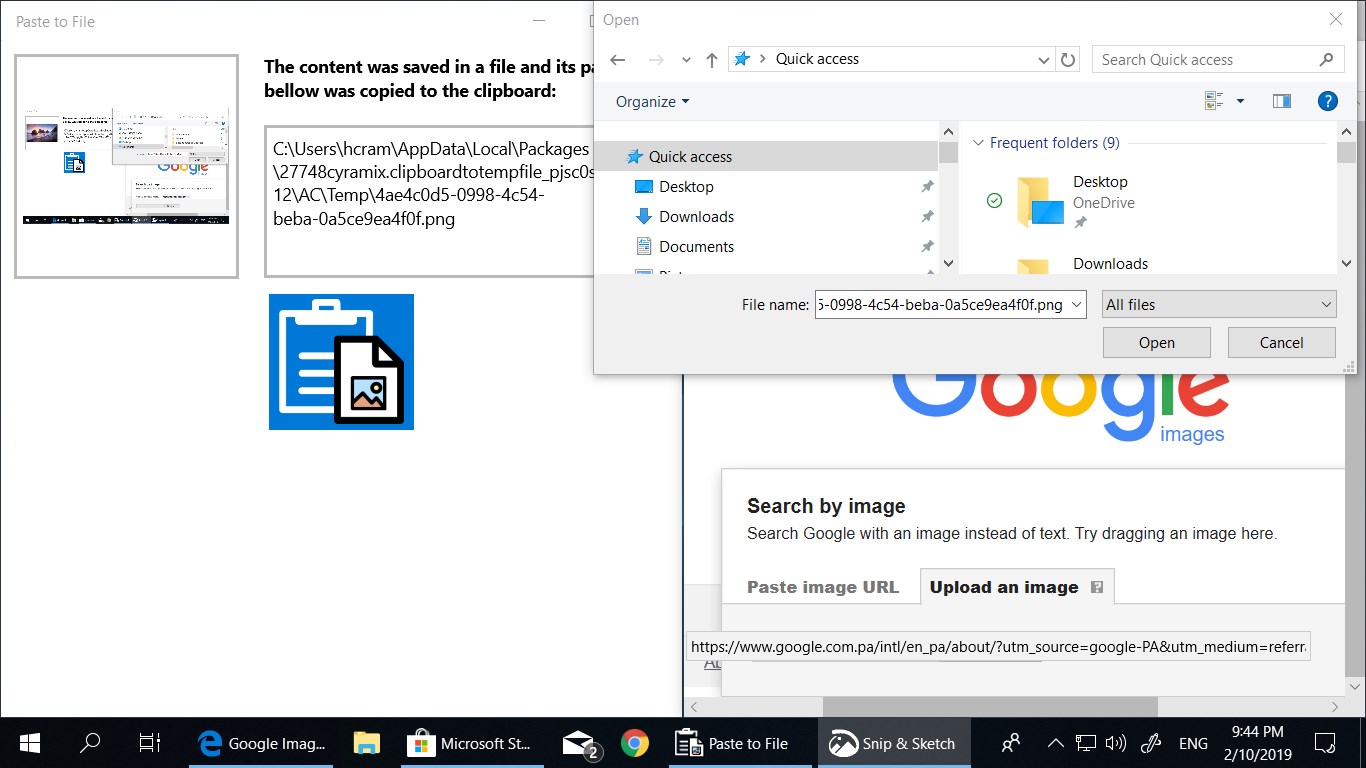Collapse the Frequent folders group

(x=979, y=143)
